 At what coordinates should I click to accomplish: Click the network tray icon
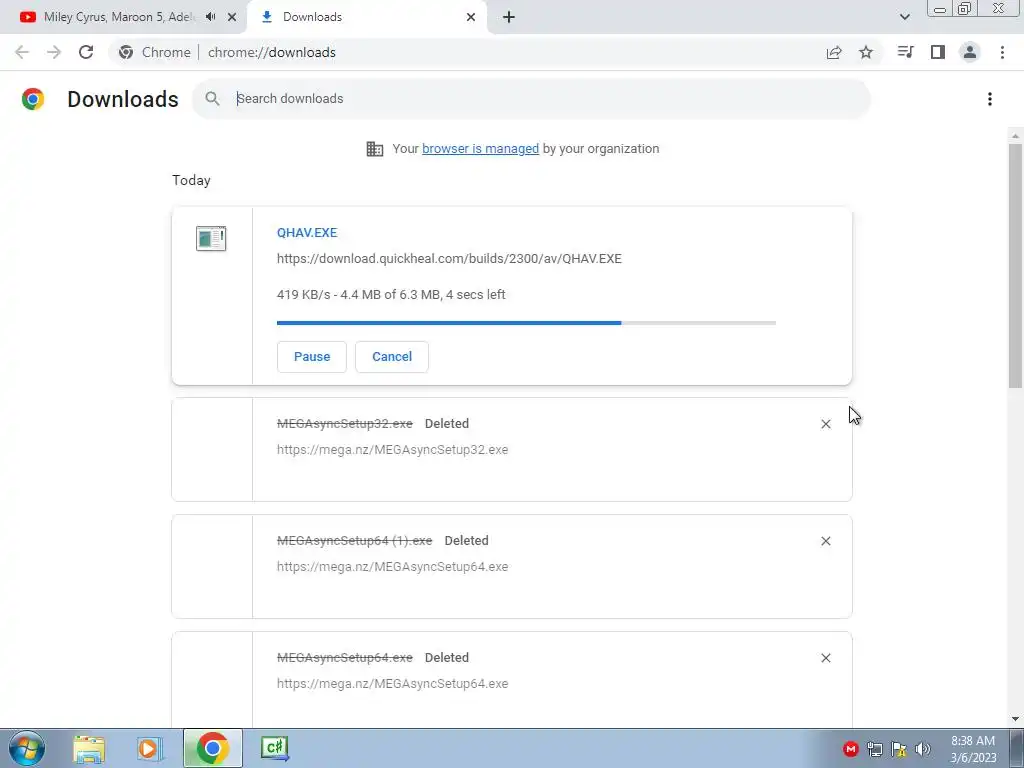875,749
